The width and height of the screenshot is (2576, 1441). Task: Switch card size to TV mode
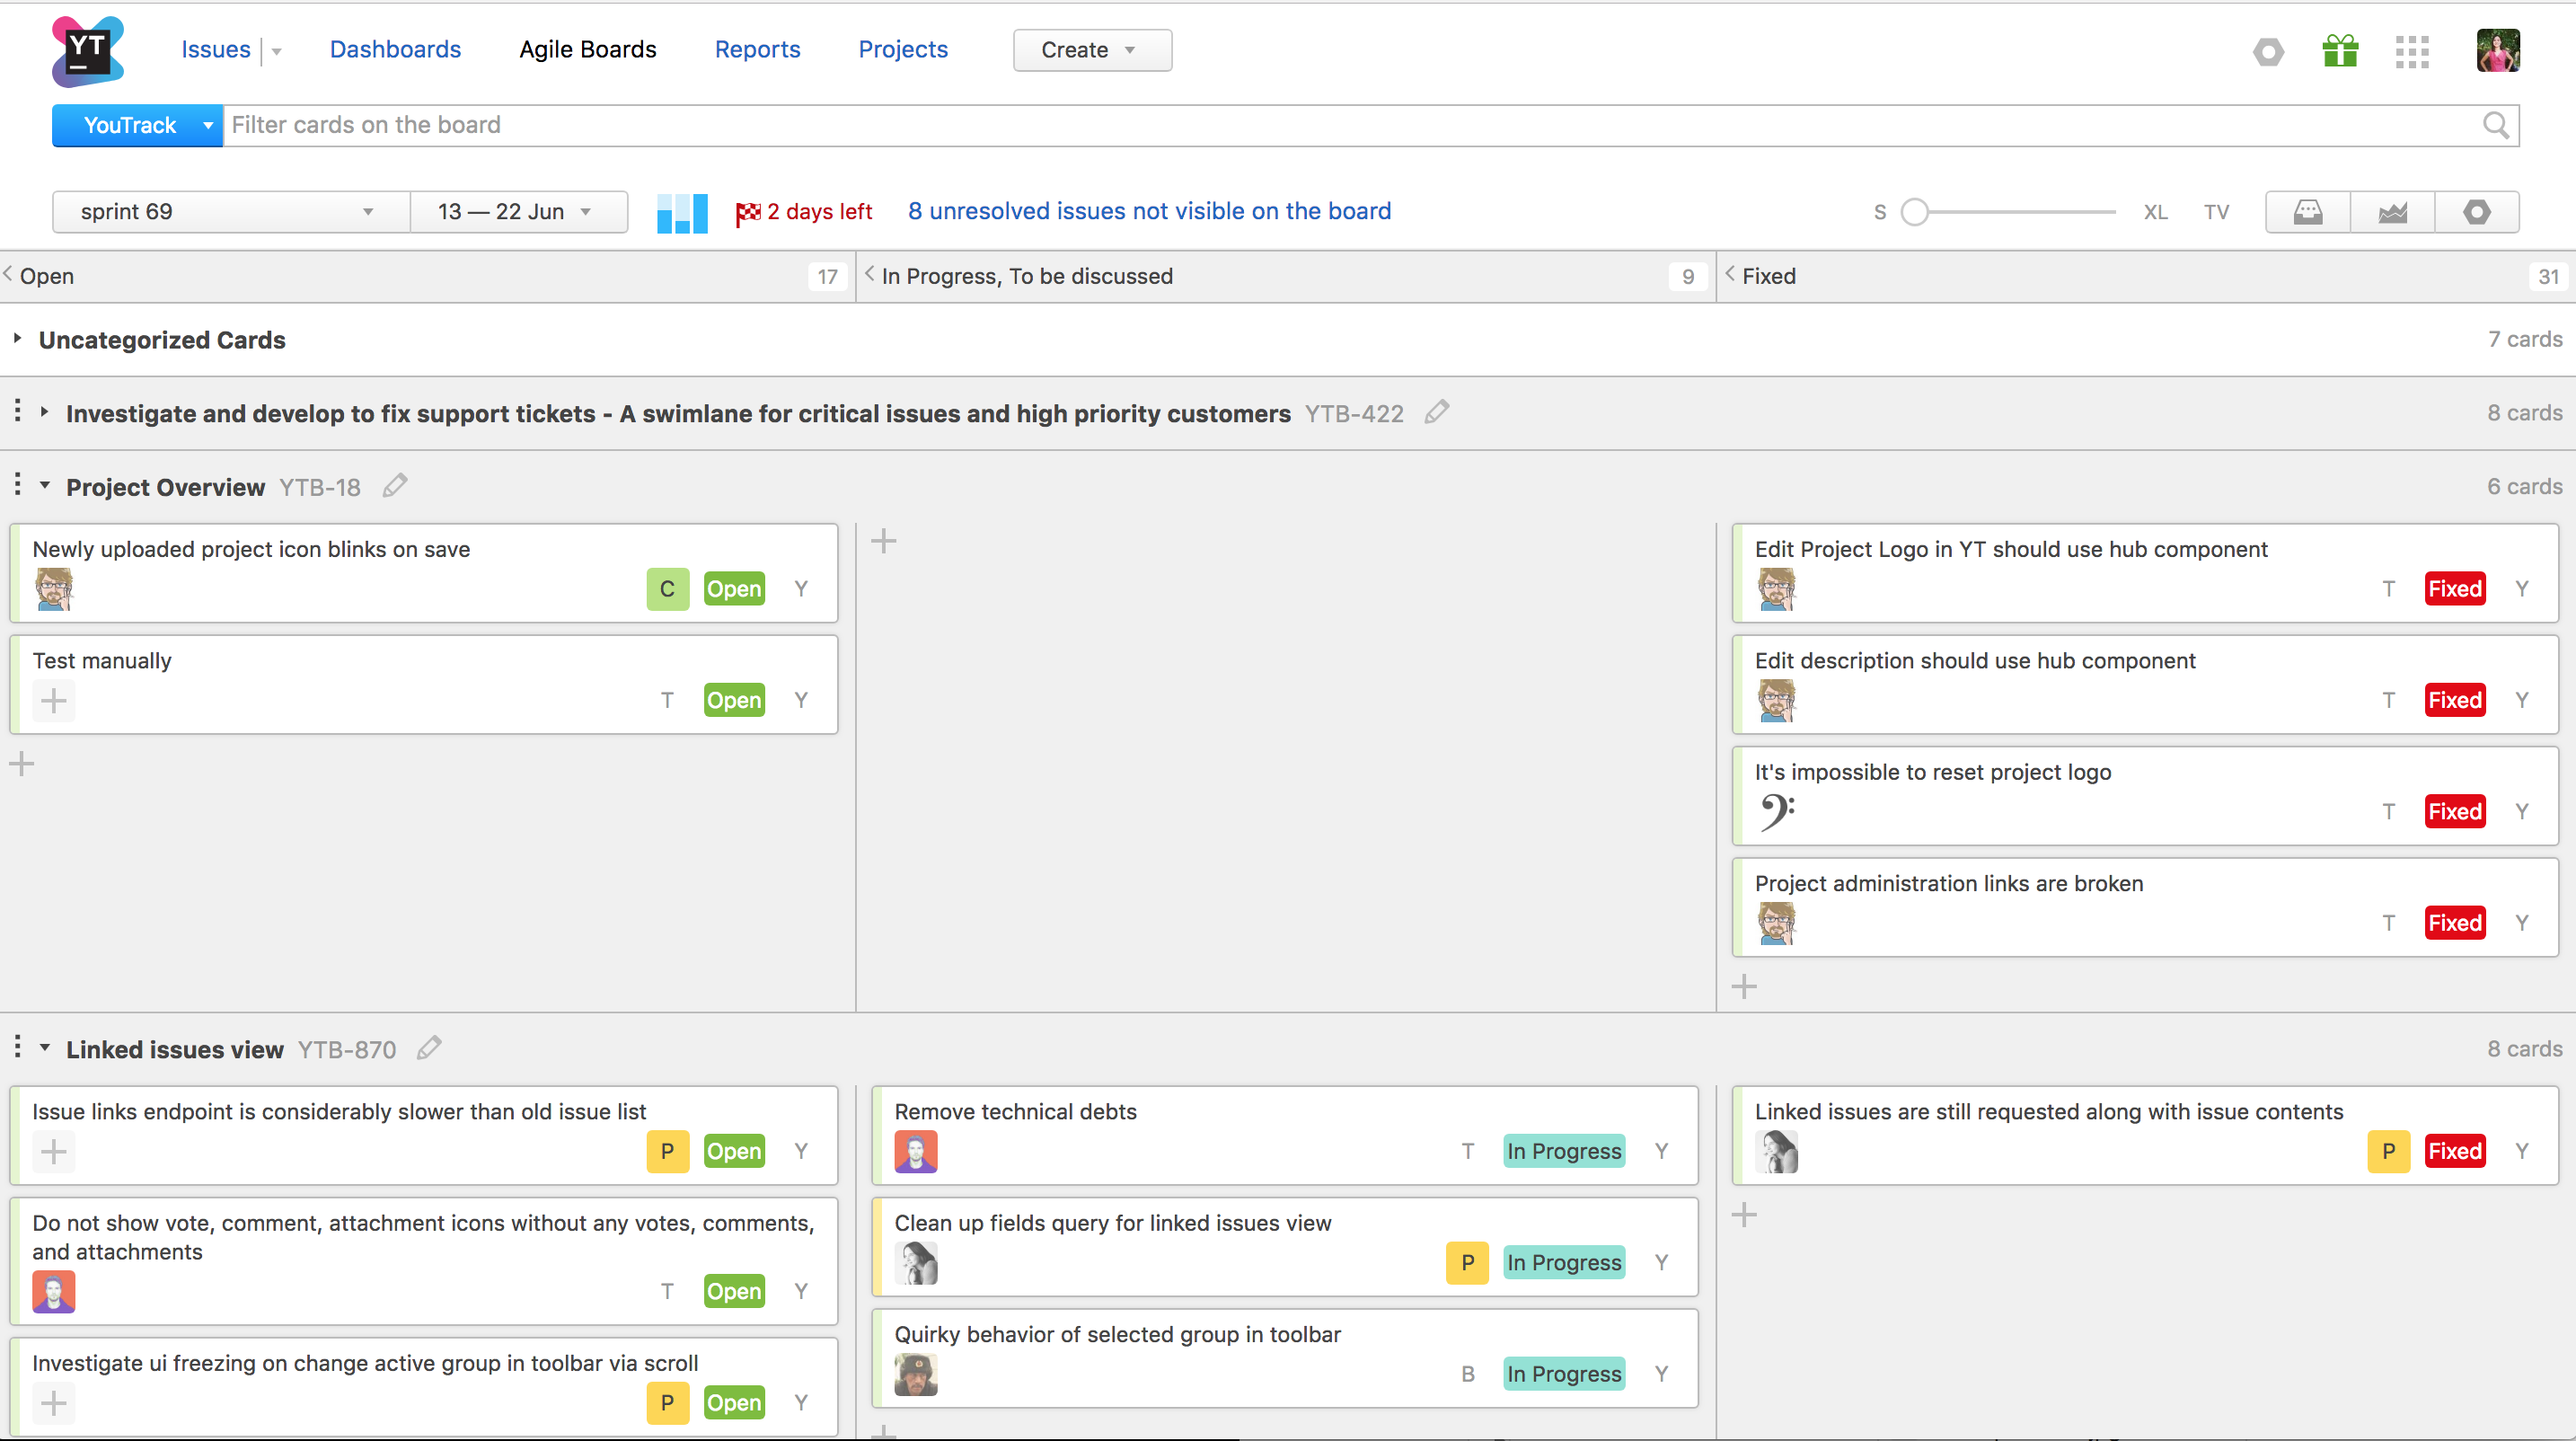click(x=2216, y=212)
